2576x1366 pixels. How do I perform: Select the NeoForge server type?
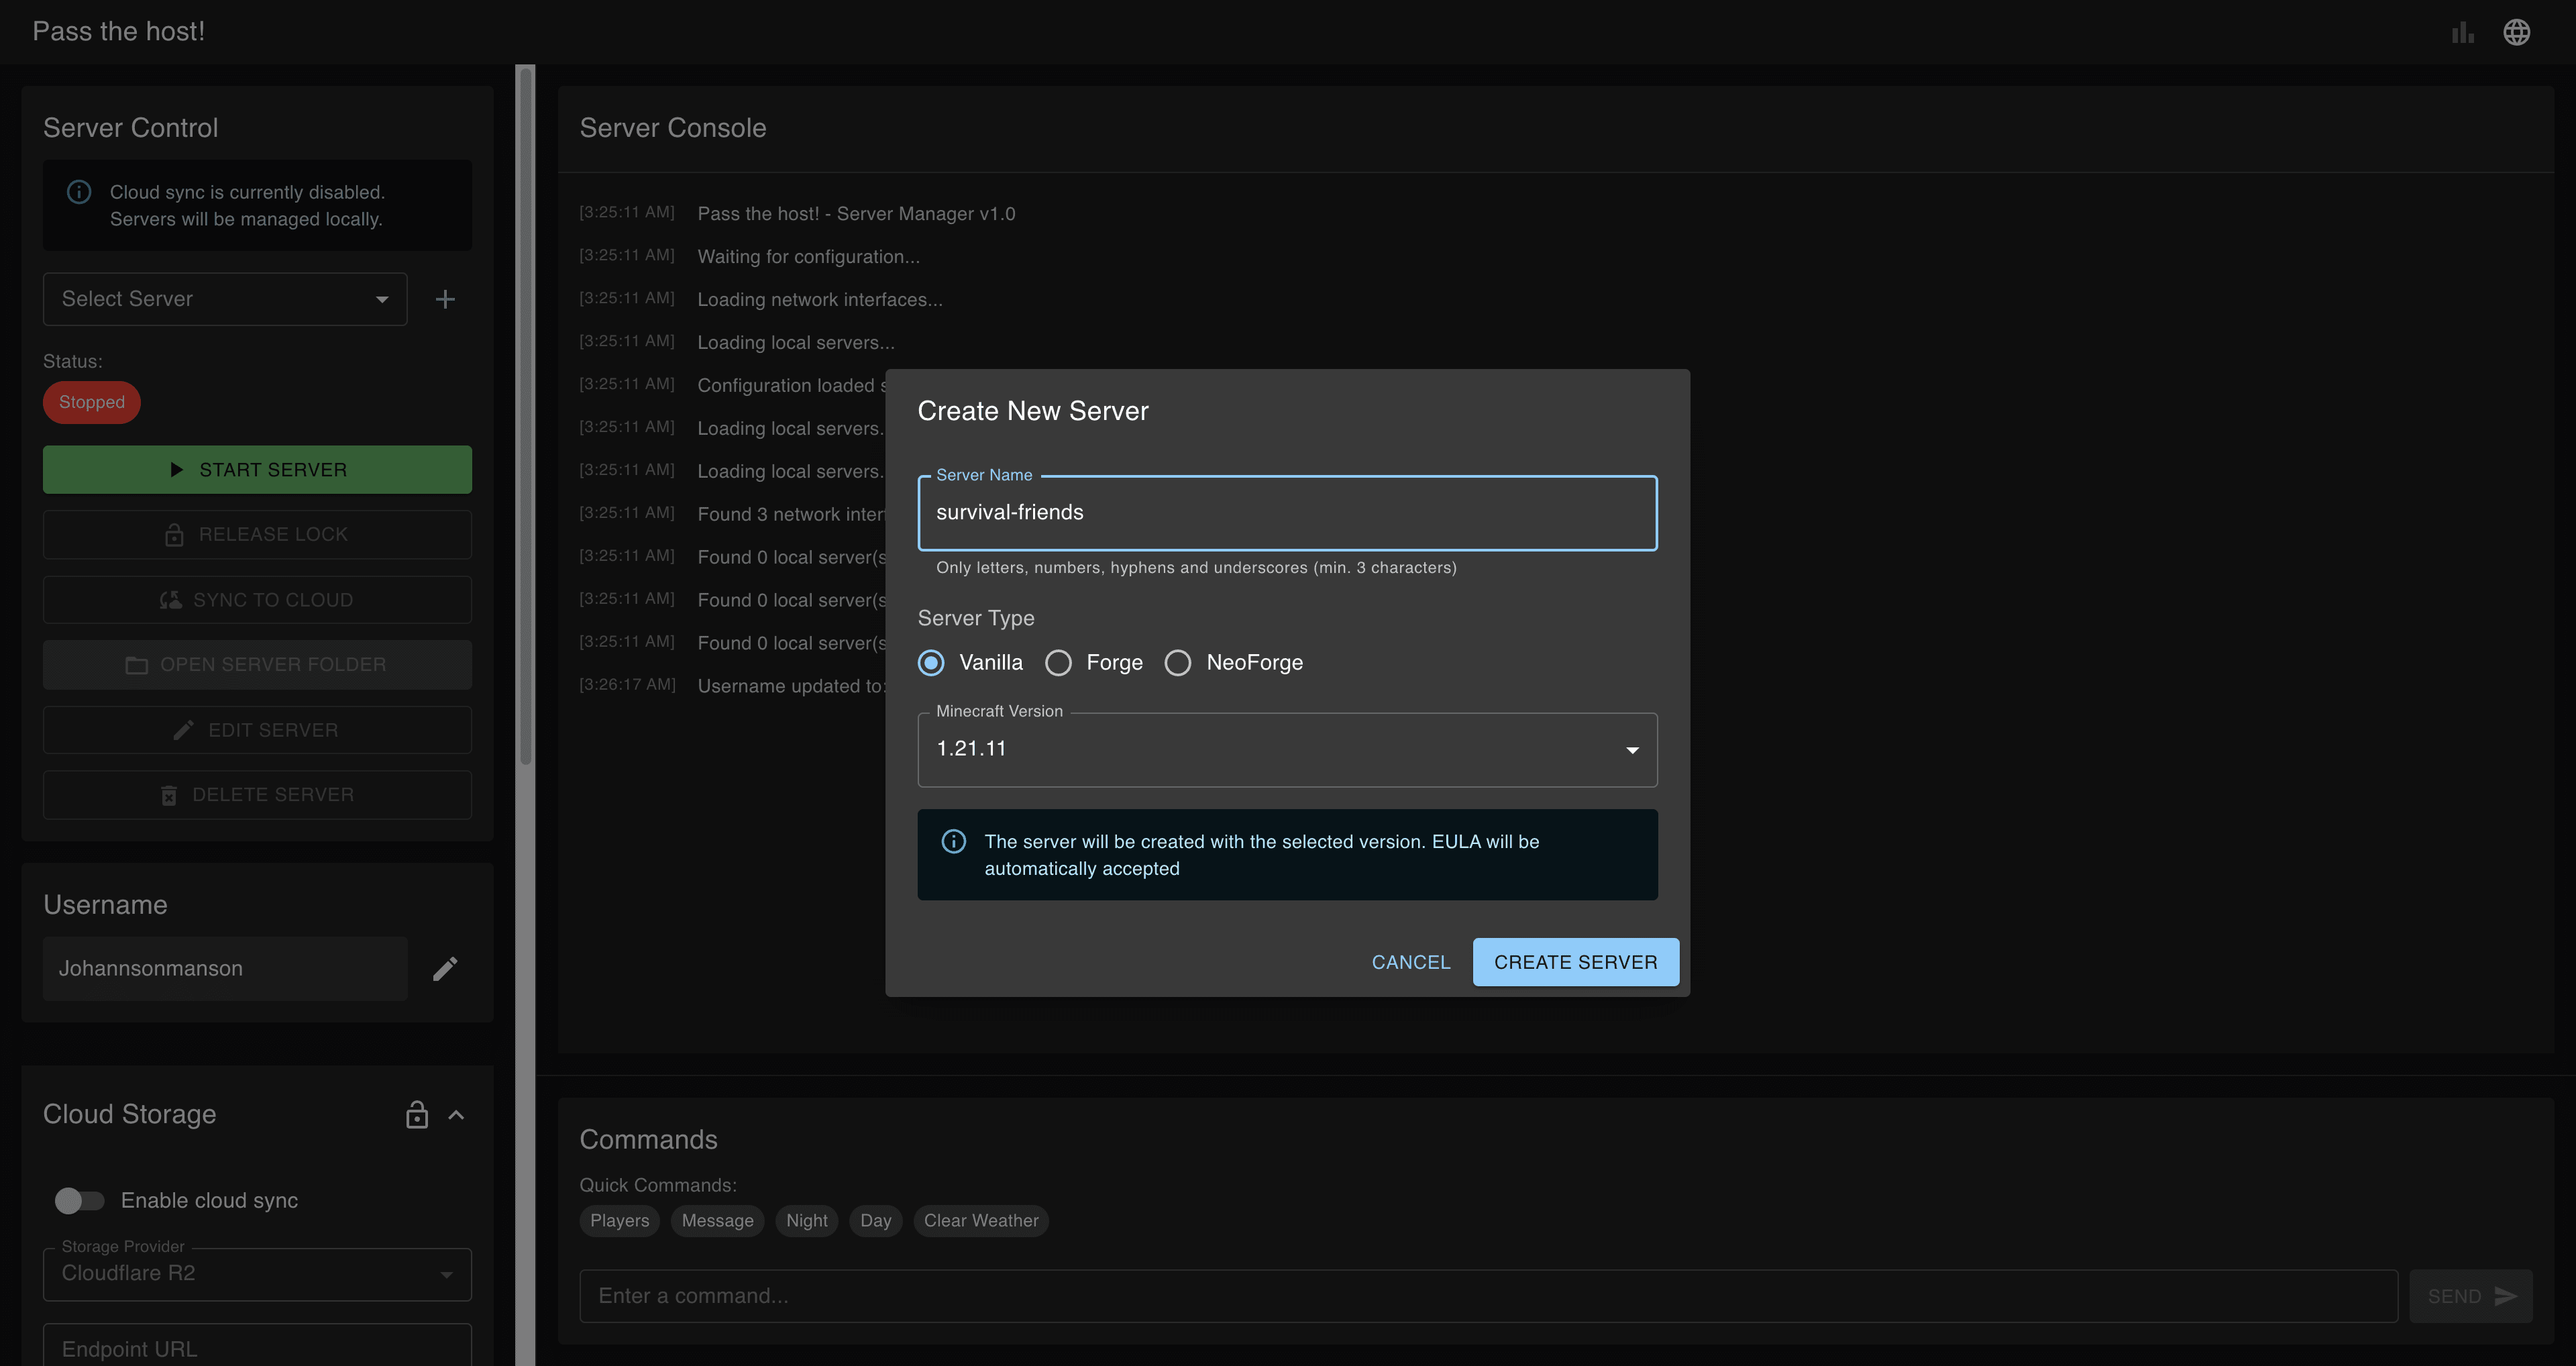(x=1178, y=663)
